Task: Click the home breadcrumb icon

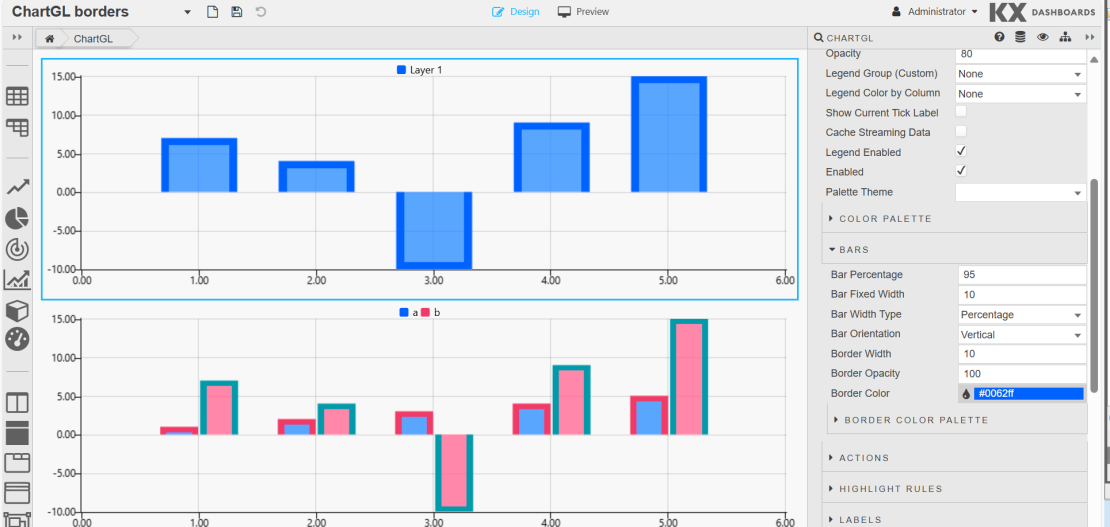Action: (x=49, y=38)
